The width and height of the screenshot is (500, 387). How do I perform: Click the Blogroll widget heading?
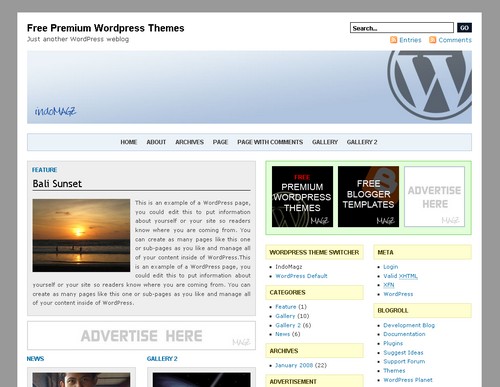pyautogui.click(x=422, y=310)
